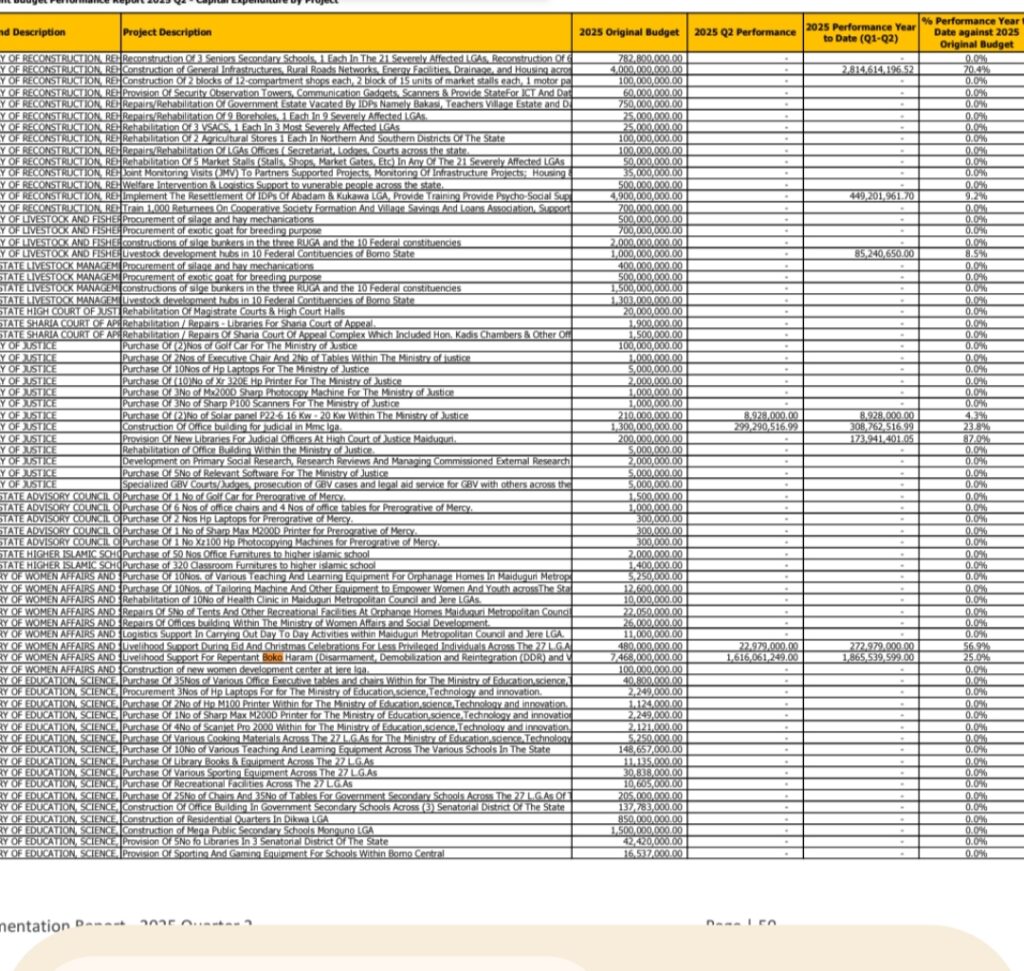Viewport: 1024px width, 971px height.
Task: Click "Construction of Mega Public Secondary Schools Monguno LGA"
Action: pyautogui.click(x=248, y=830)
